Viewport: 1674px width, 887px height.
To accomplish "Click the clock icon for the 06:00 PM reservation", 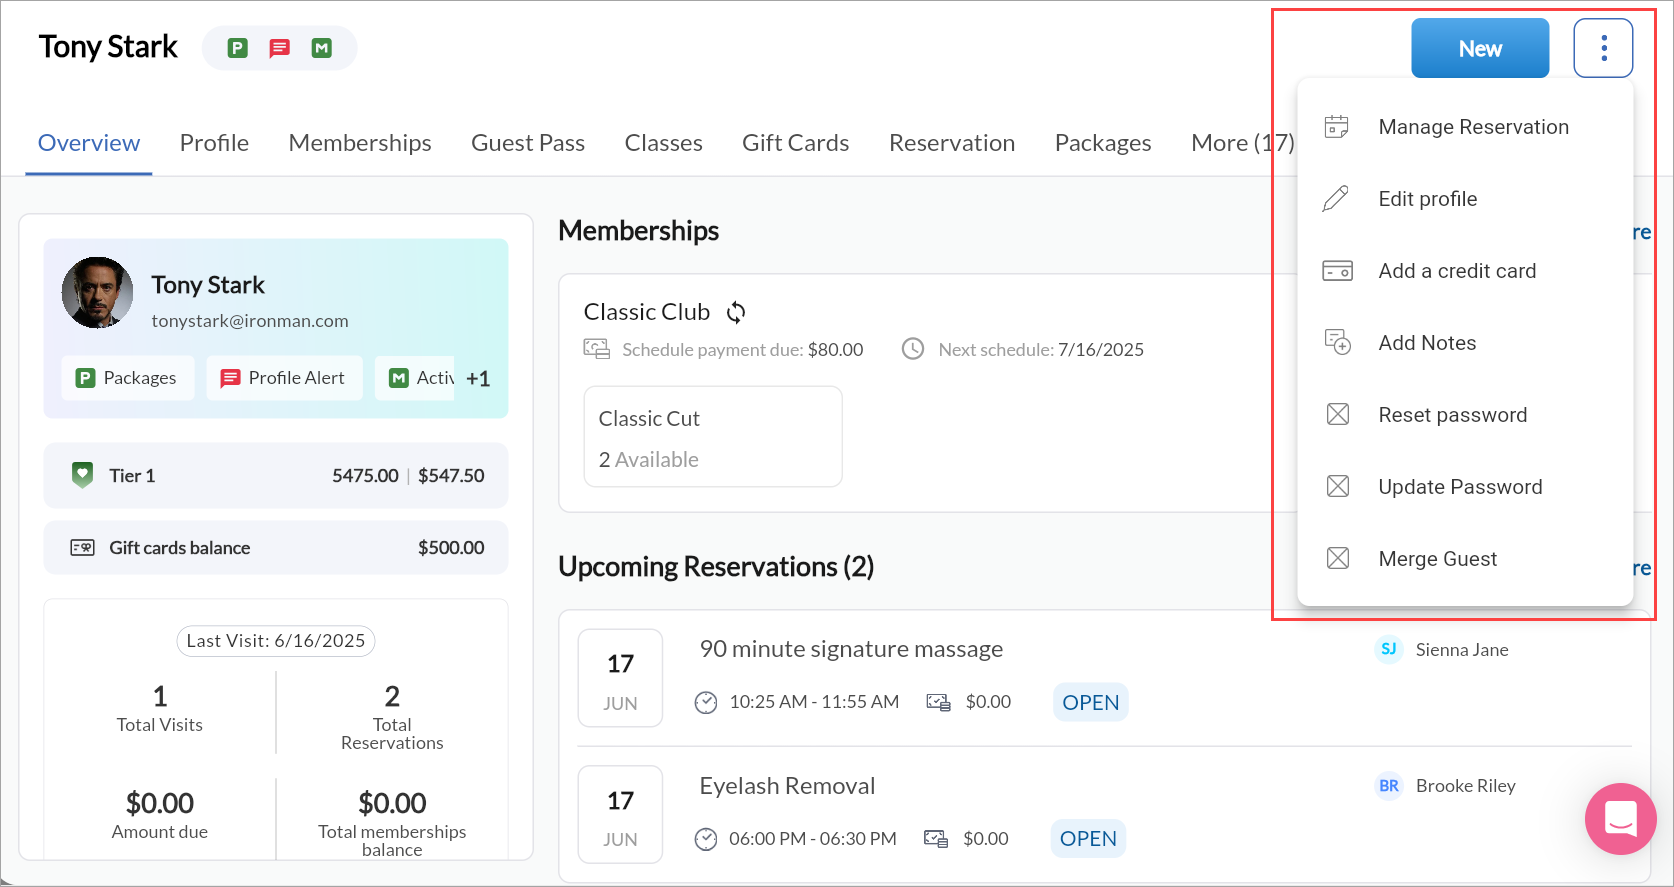I will point(706,839).
